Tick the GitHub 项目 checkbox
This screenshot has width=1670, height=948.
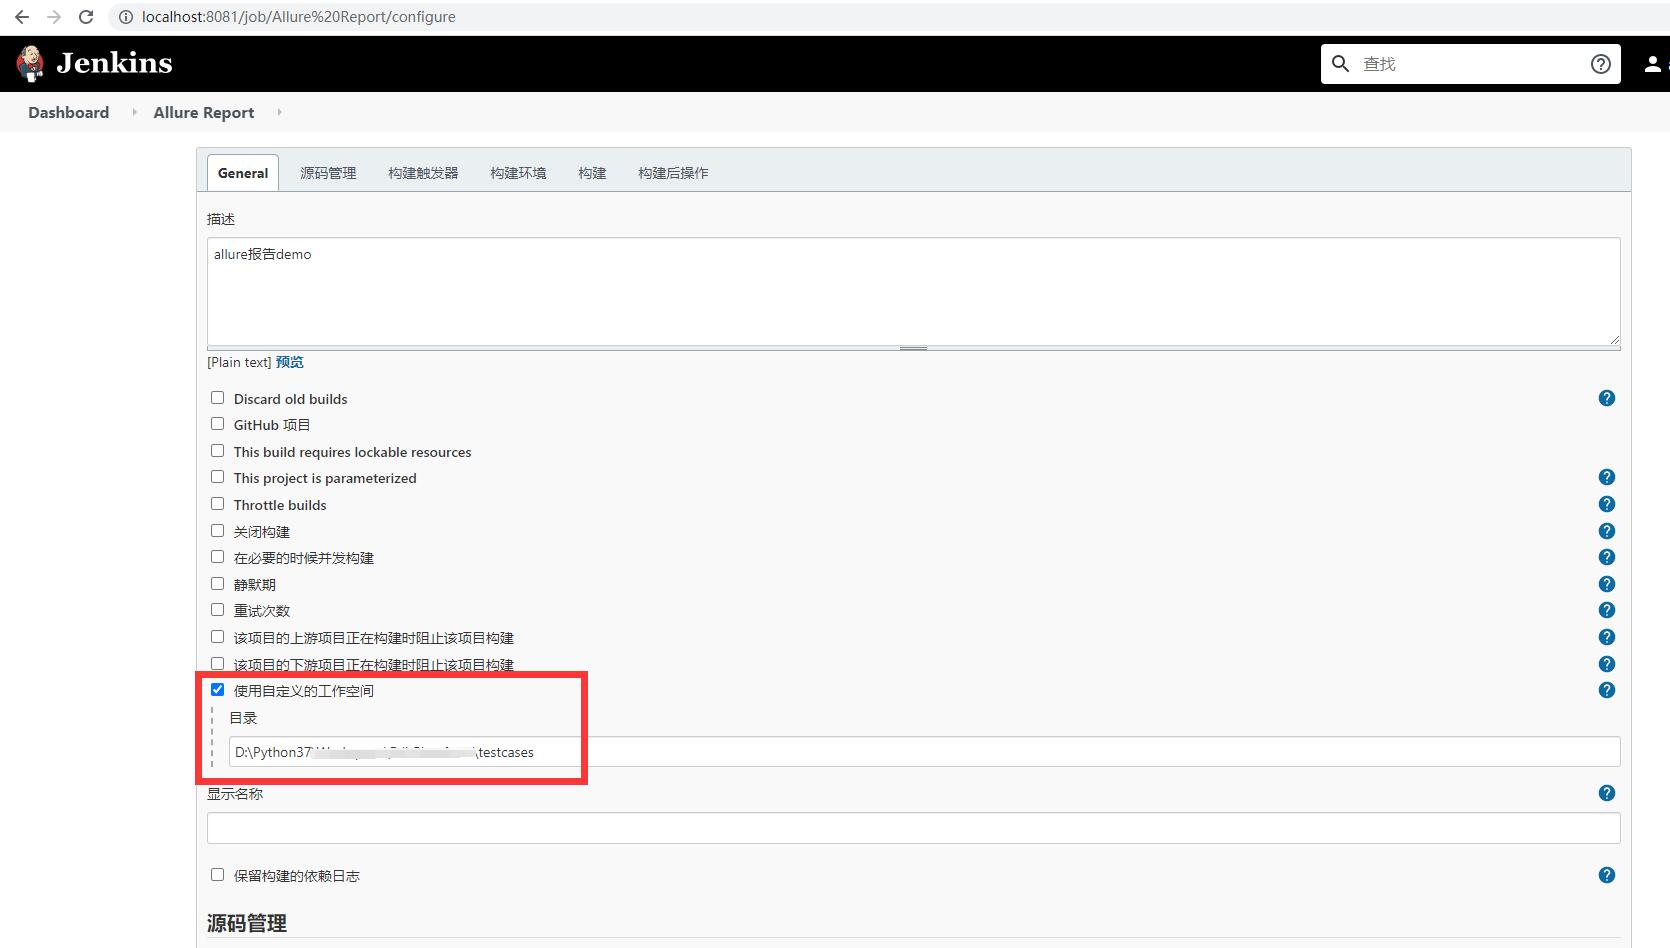[x=217, y=424]
